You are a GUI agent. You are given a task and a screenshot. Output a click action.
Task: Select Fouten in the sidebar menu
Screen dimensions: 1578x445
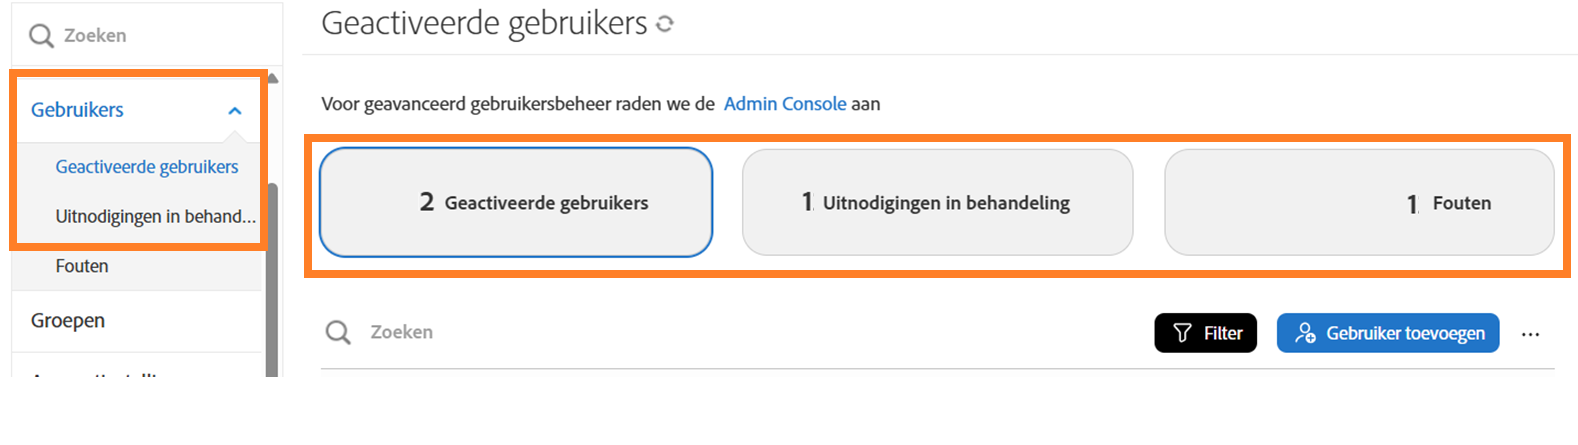click(x=82, y=266)
